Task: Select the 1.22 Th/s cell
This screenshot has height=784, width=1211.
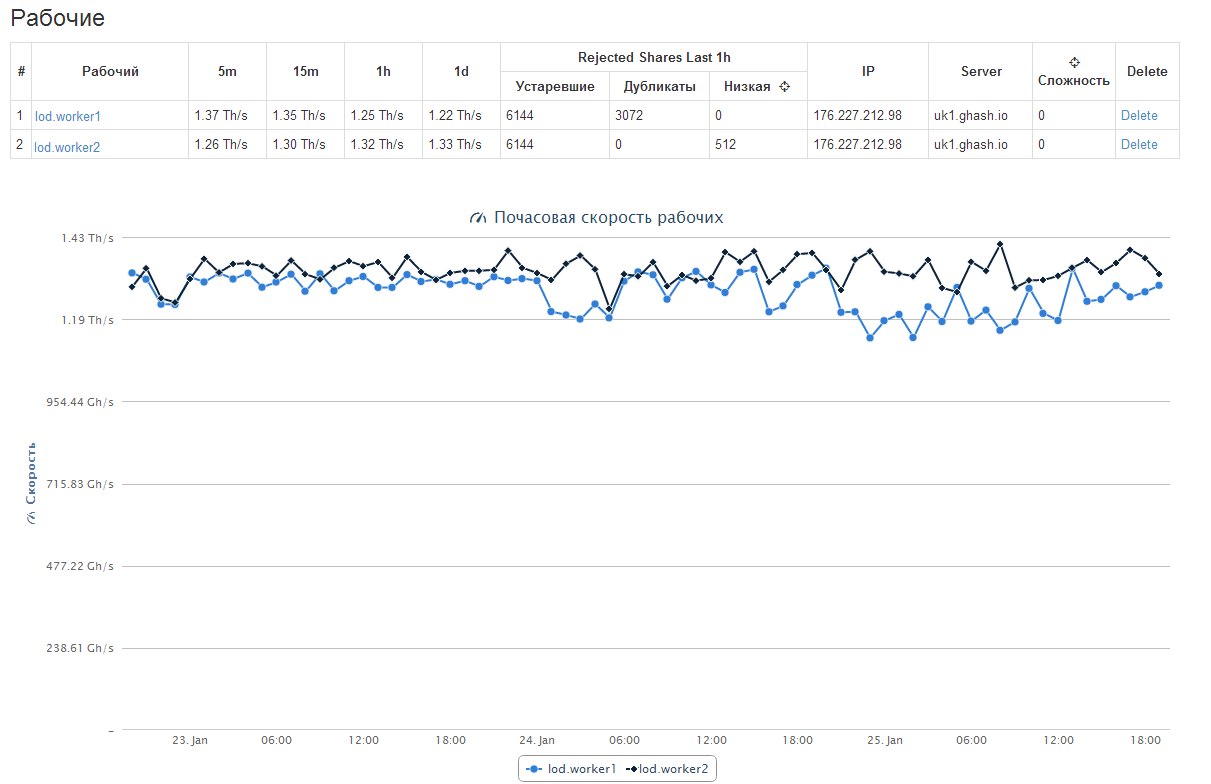Action: coord(461,116)
